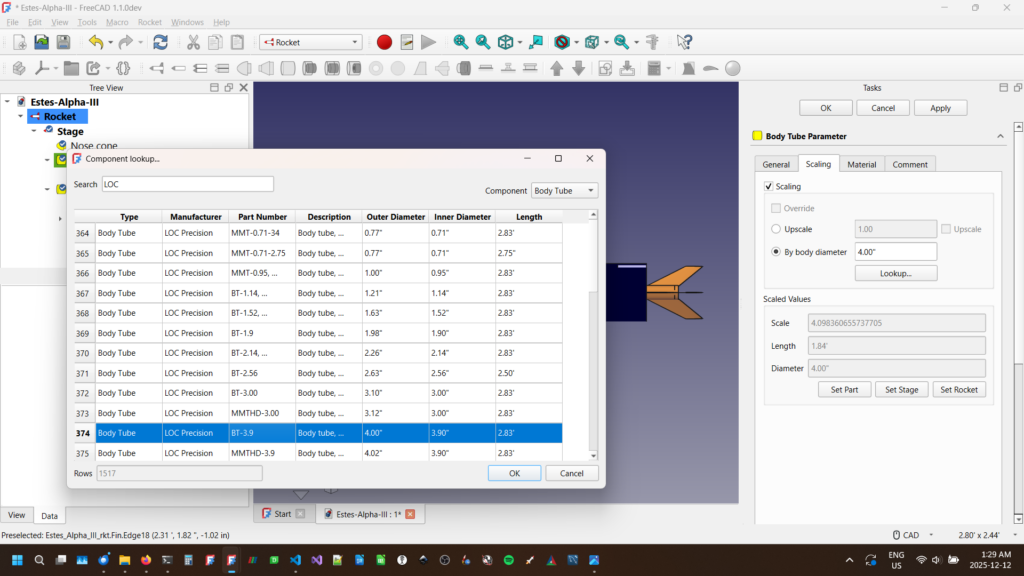
Task: Click the Refresh recompute icon
Action: coord(160,42)
